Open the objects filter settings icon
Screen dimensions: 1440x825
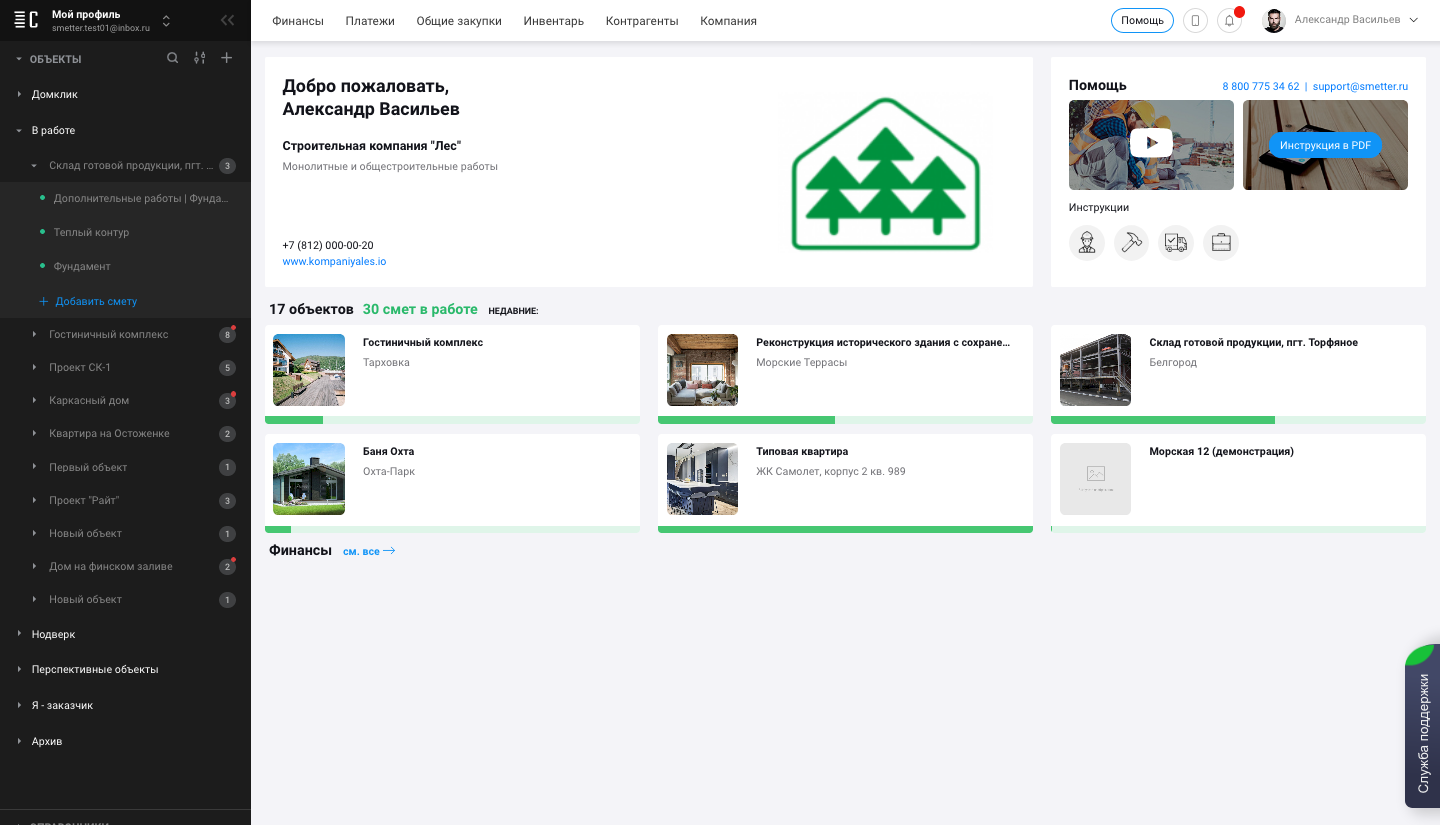(x=200, y=58)
